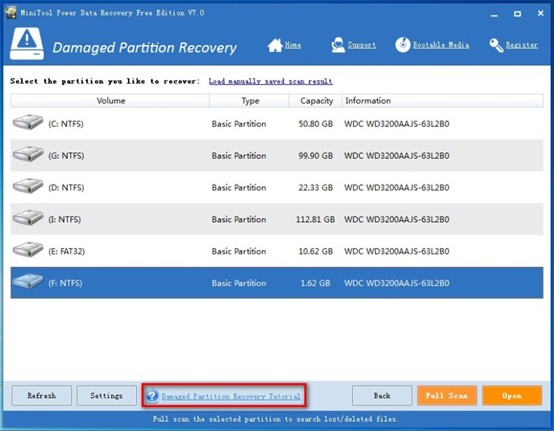Open the Support link
The width and height of the screenshot is (554, 431).
pos(362,45)
